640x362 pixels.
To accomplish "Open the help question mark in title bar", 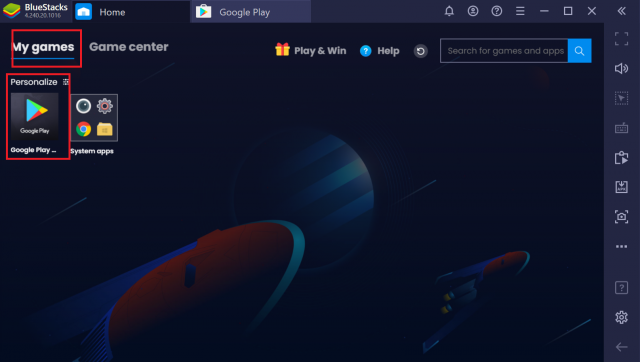I will point(496,11).
